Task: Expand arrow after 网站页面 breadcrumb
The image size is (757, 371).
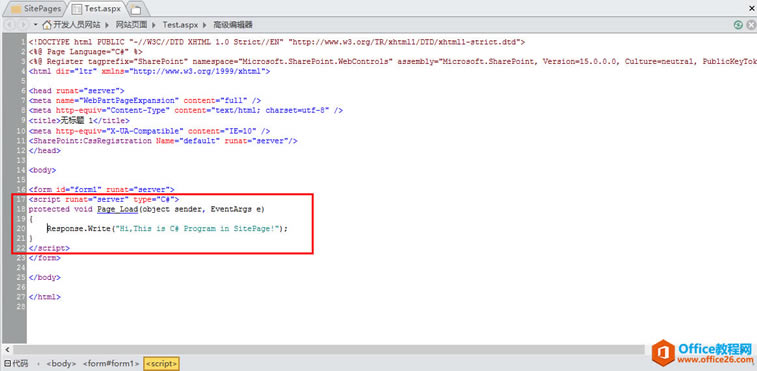Action: (x=154, y=25)
